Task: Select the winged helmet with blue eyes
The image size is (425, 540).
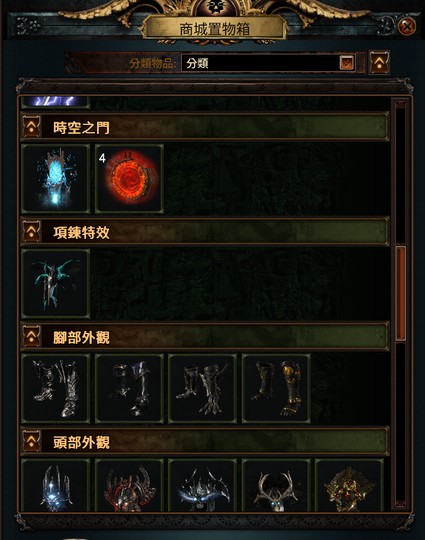Action: click(x=203, y=485)
